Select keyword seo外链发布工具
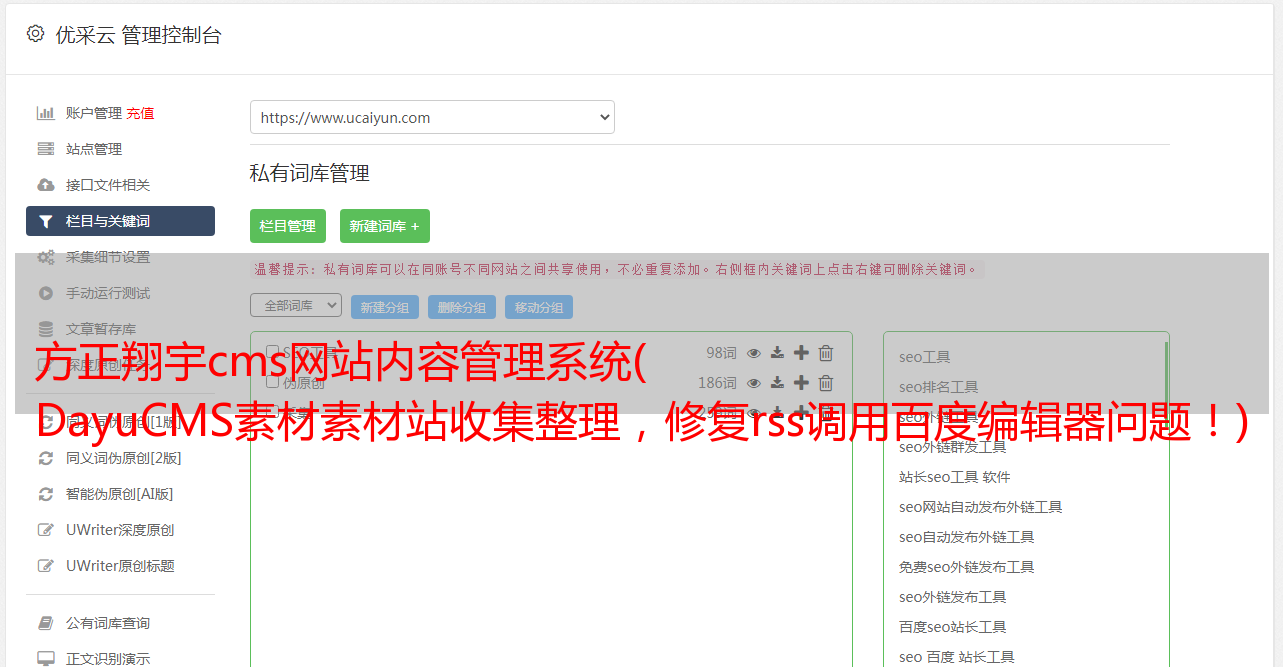1283x667 pixels. (x=952, y=597)
